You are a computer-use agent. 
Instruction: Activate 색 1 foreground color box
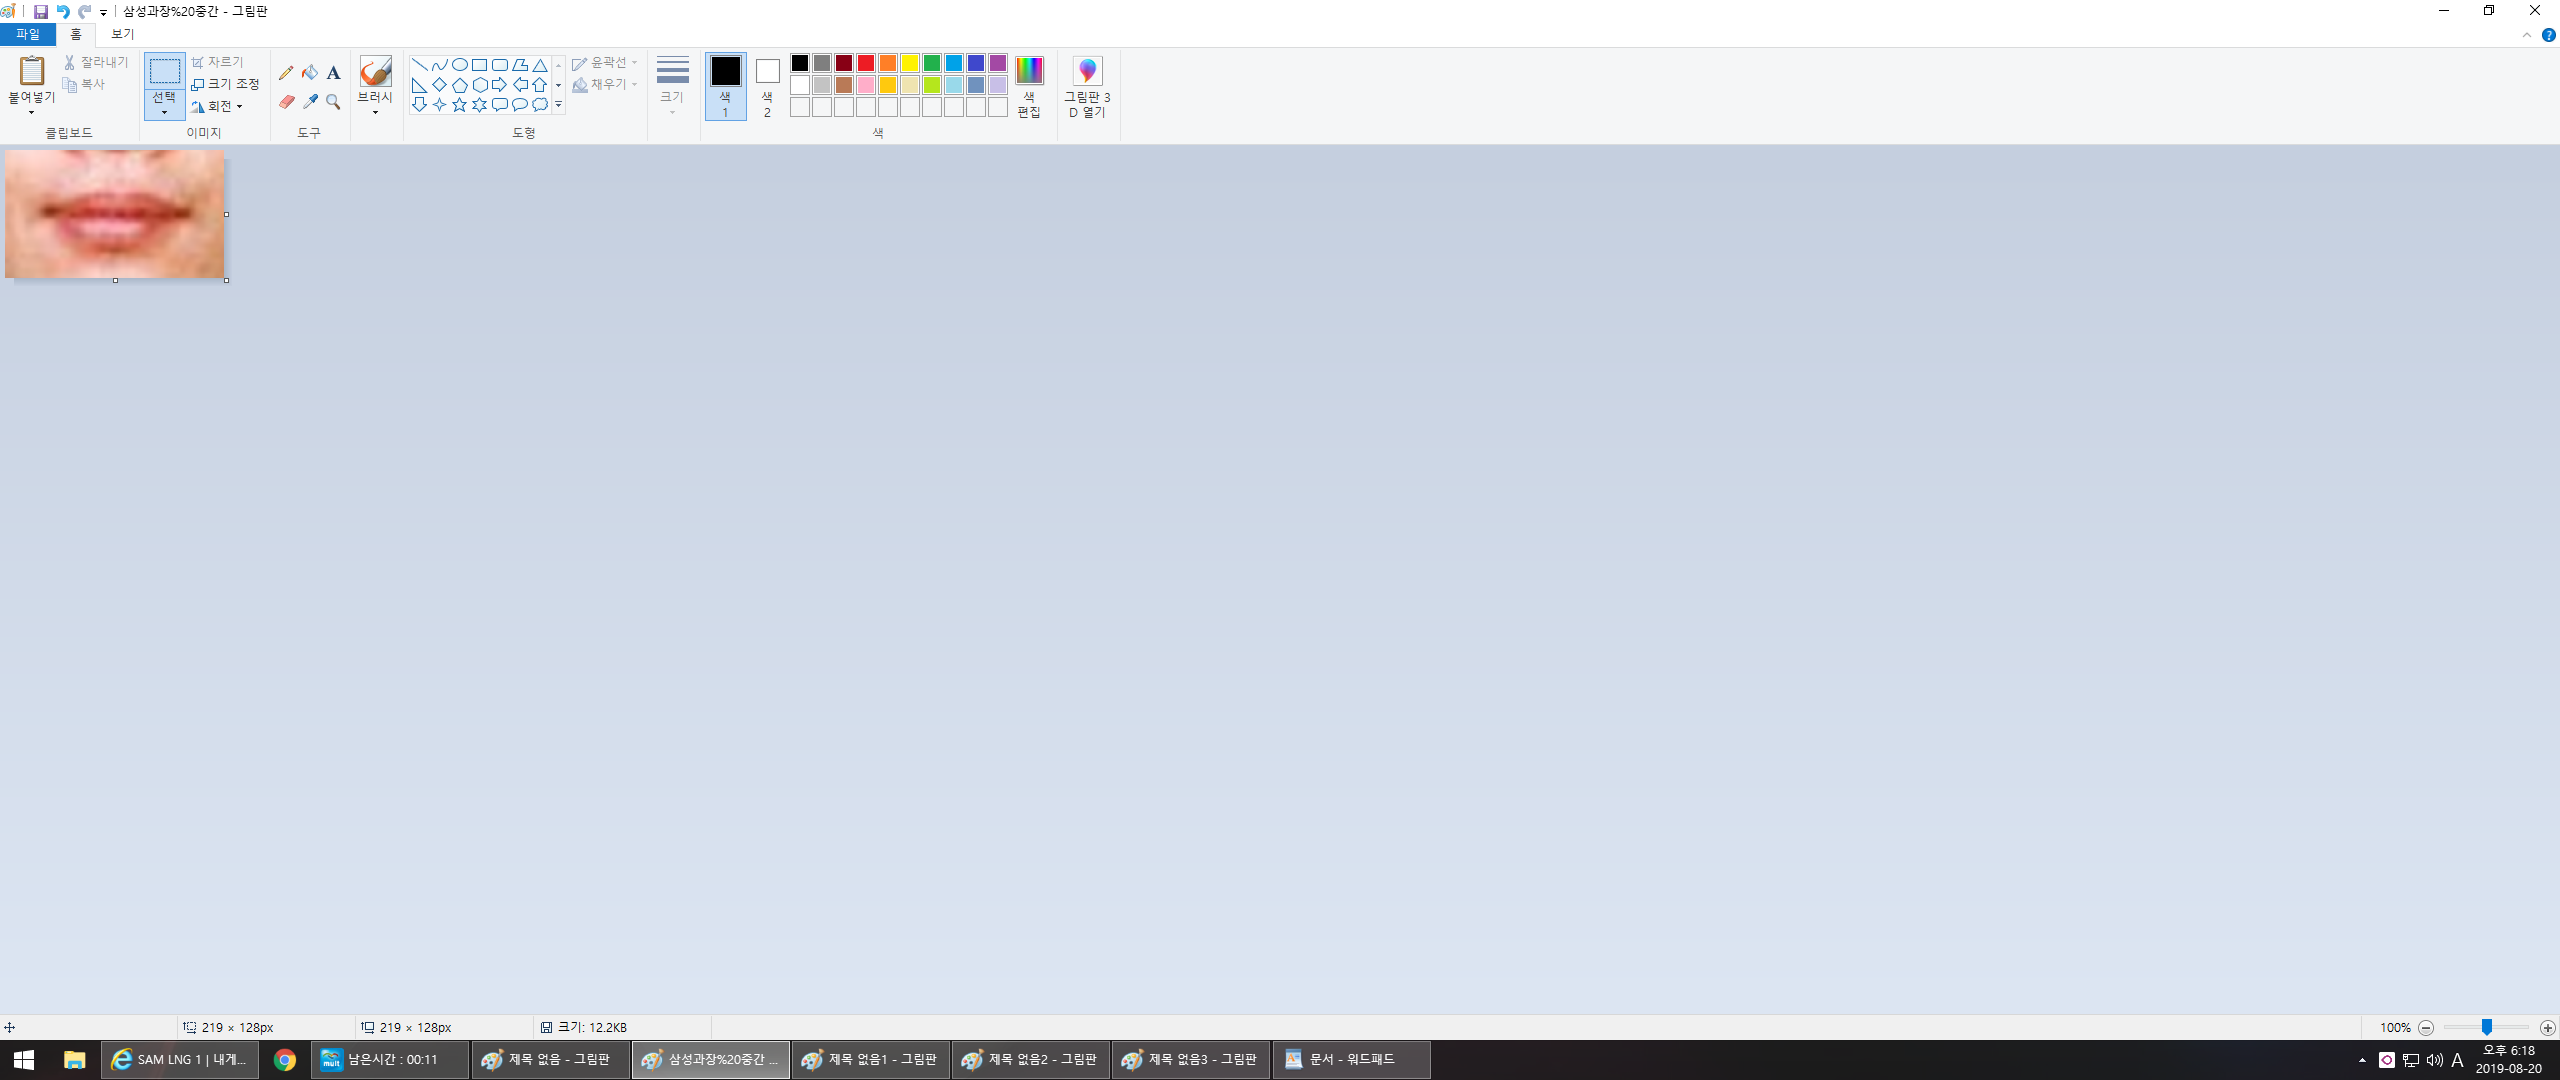pos(725,85)
